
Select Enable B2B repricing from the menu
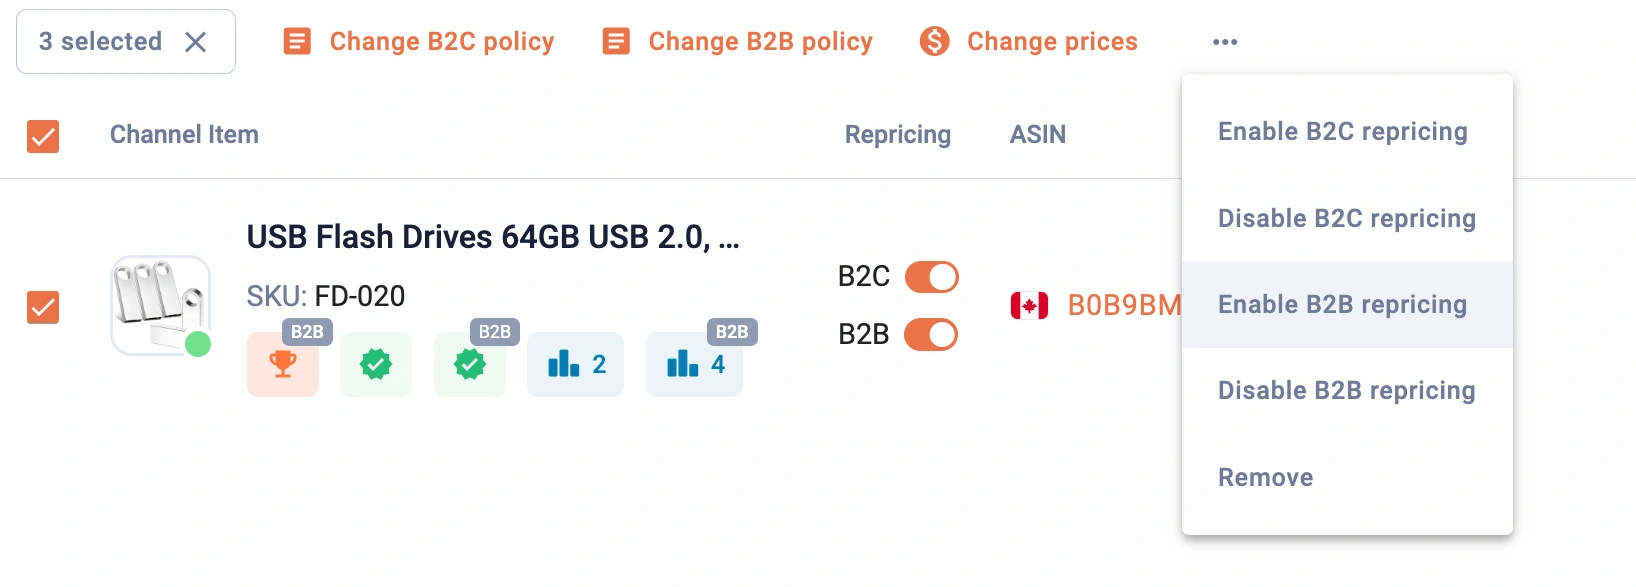click(1342, 304)
